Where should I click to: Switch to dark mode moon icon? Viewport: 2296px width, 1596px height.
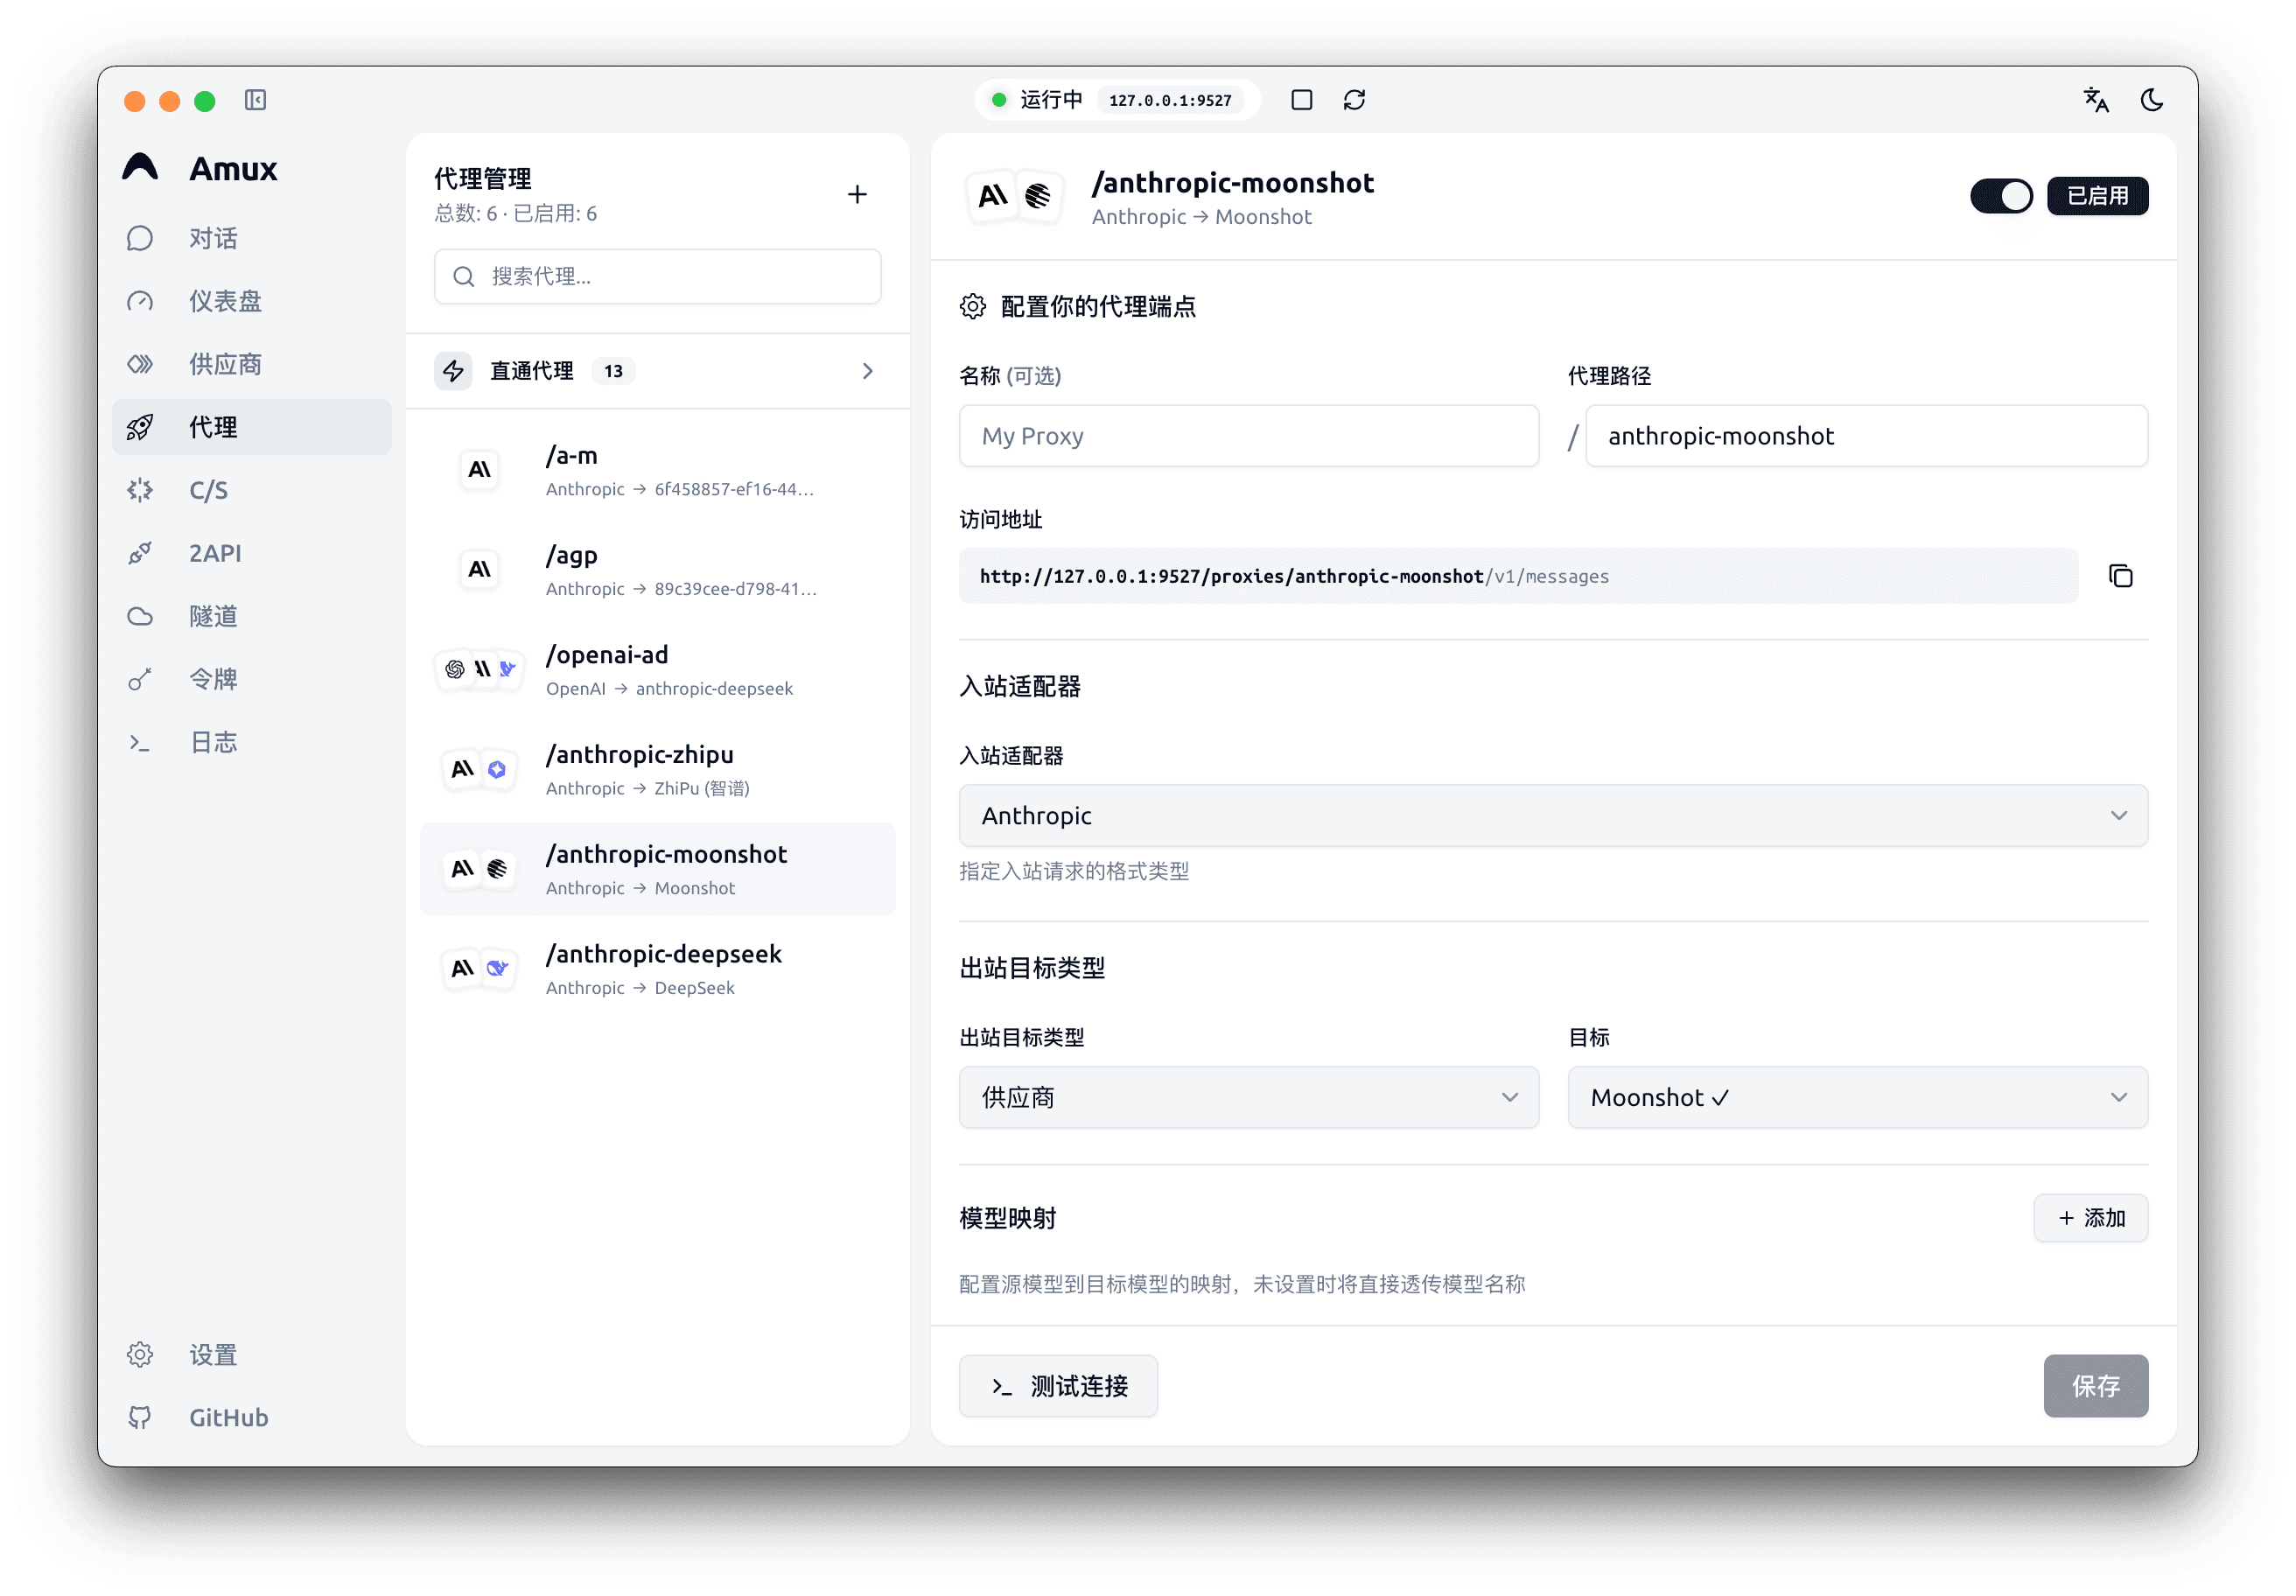click(2152, 100)
